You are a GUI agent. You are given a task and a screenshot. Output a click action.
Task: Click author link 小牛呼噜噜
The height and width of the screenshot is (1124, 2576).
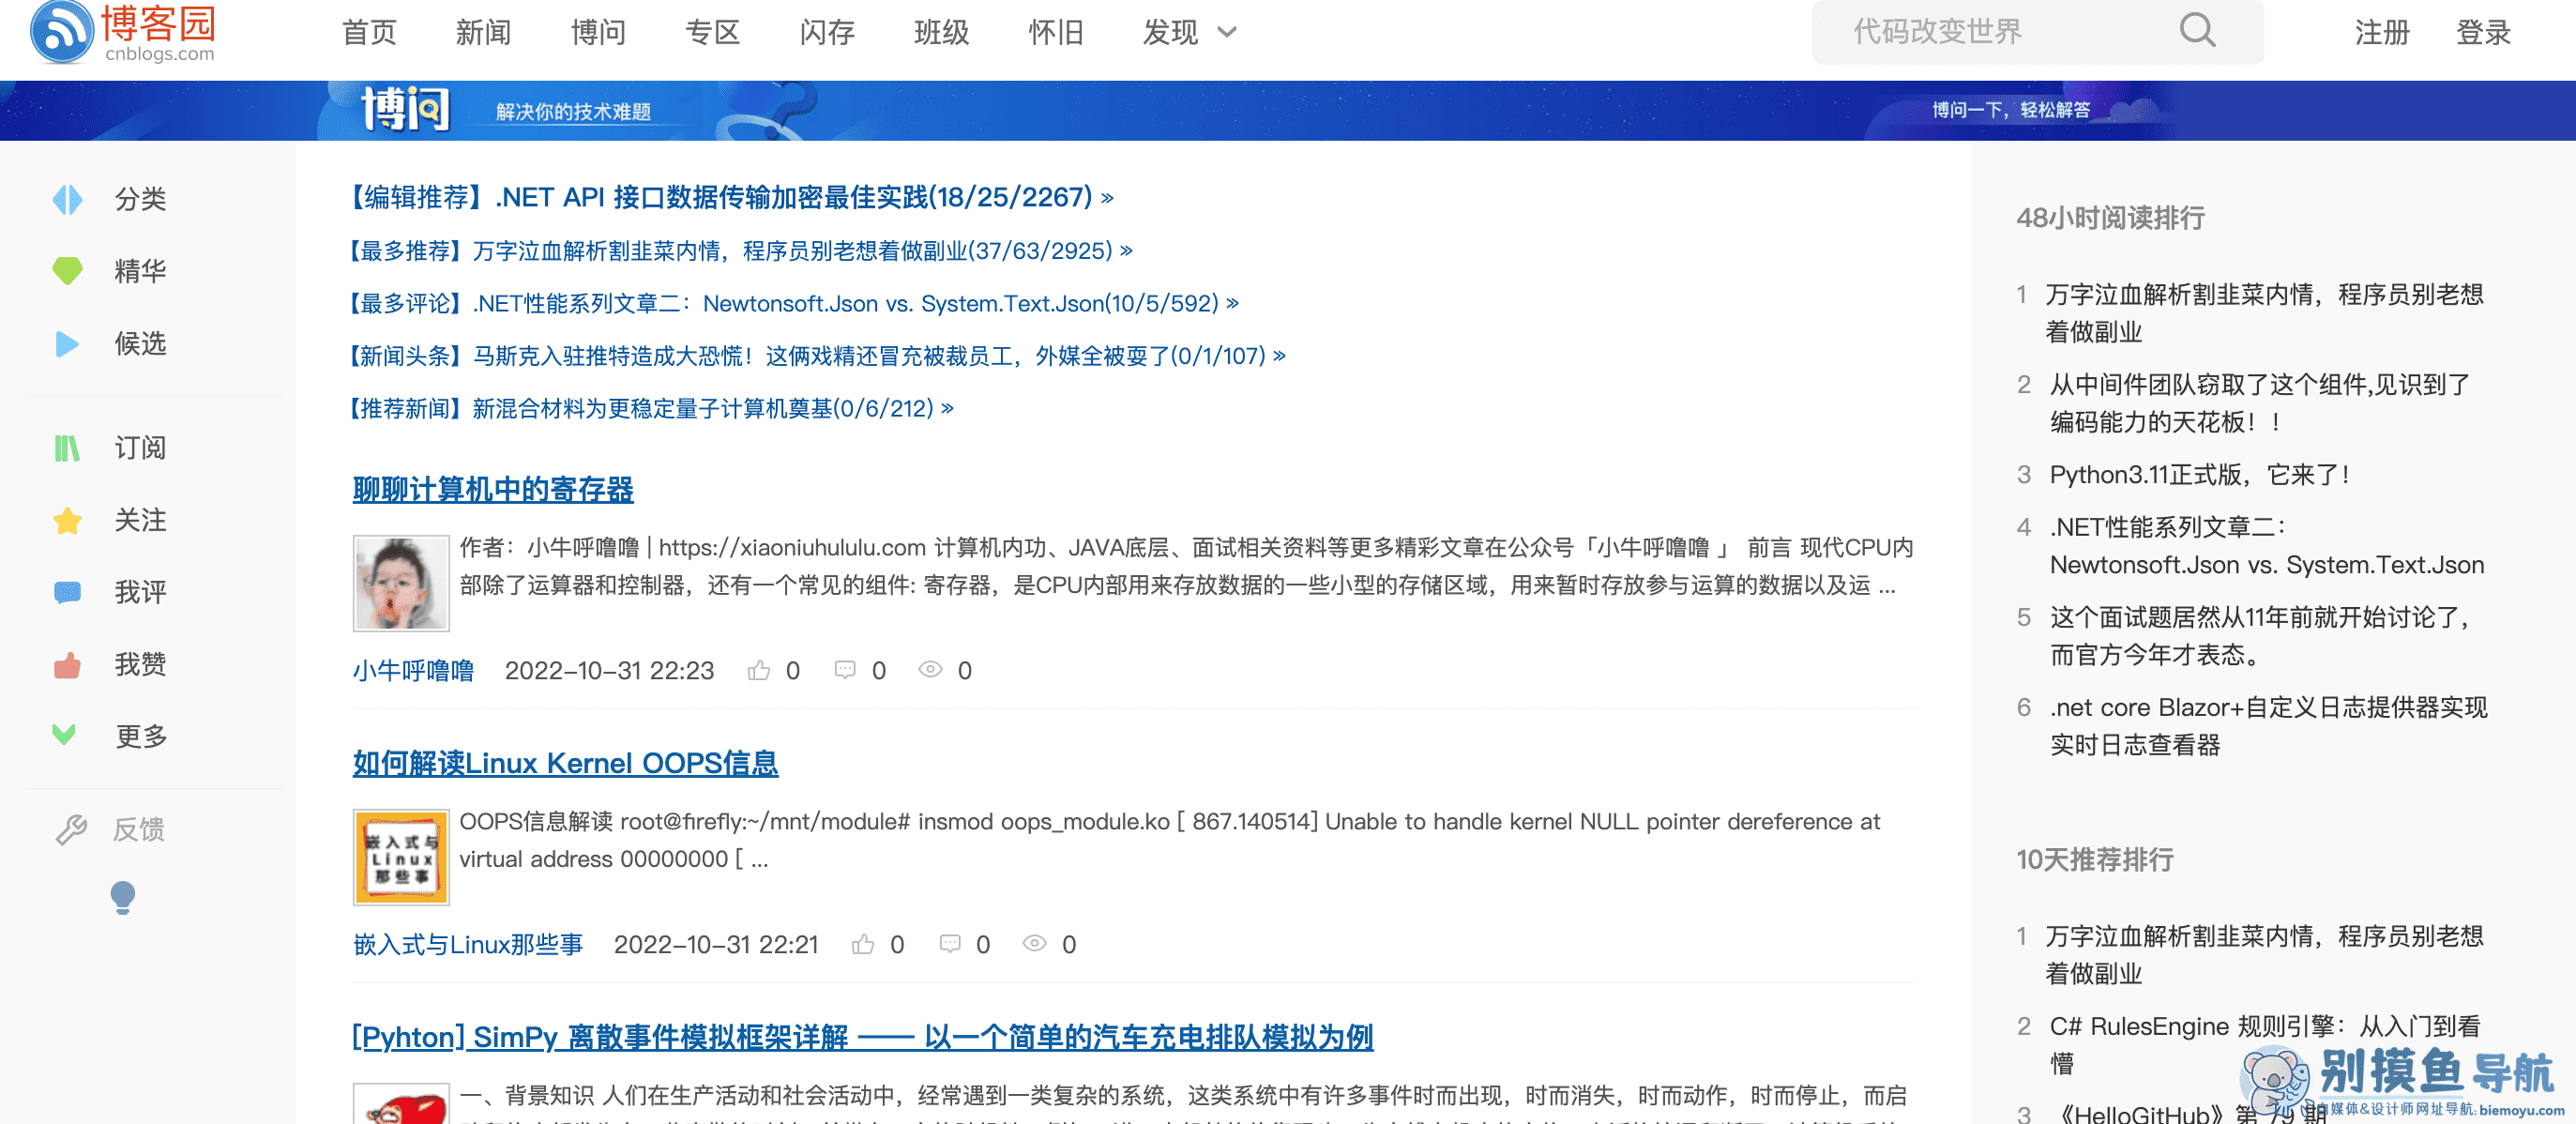413,670
